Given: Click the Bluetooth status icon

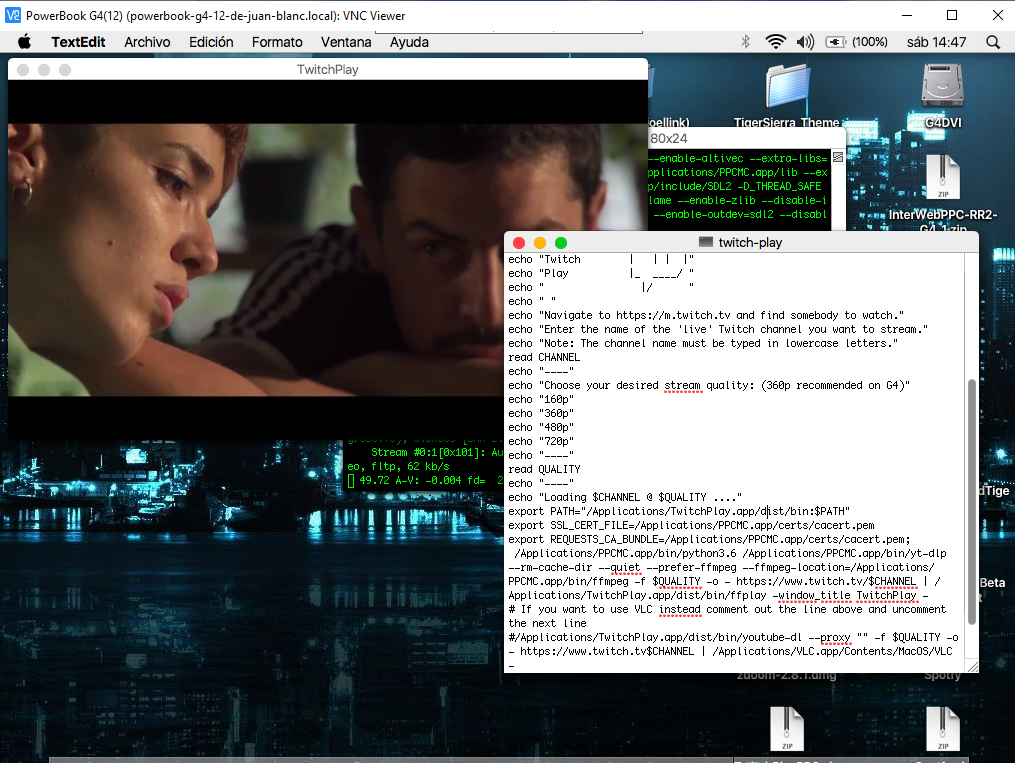Looking at the screenshot, I should 745,42.
